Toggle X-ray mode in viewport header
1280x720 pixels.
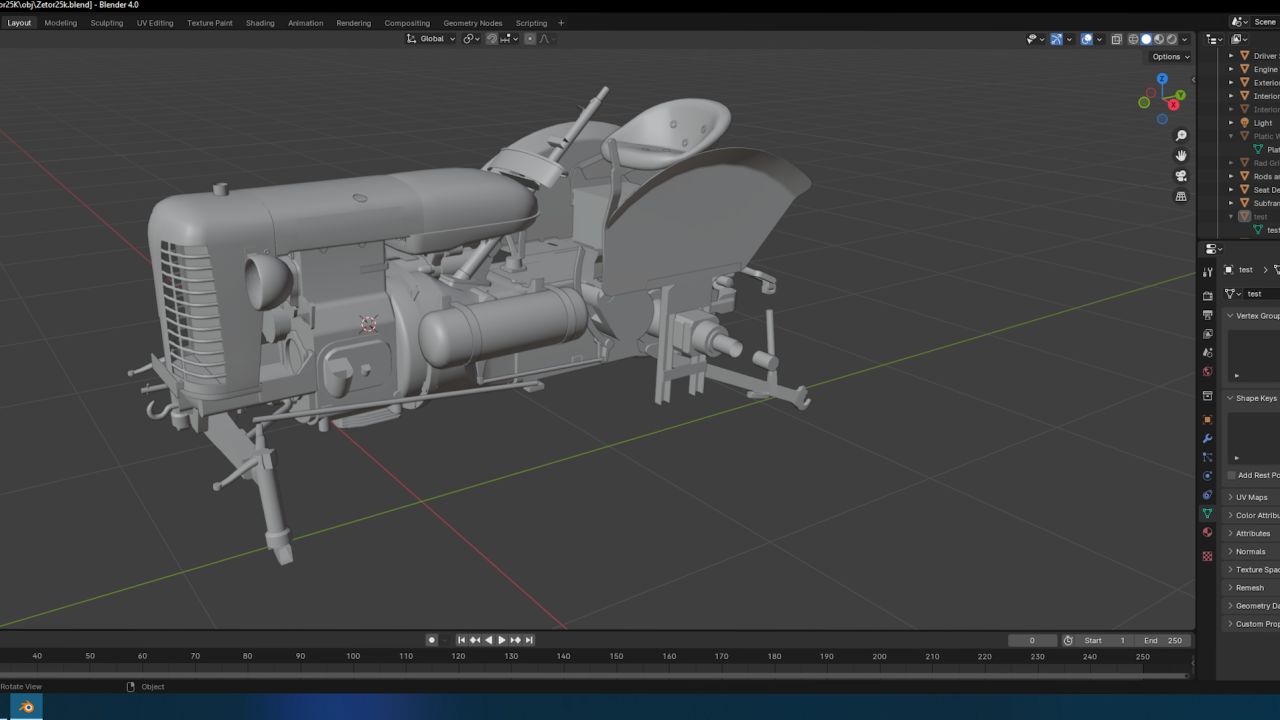(1117, 39)
